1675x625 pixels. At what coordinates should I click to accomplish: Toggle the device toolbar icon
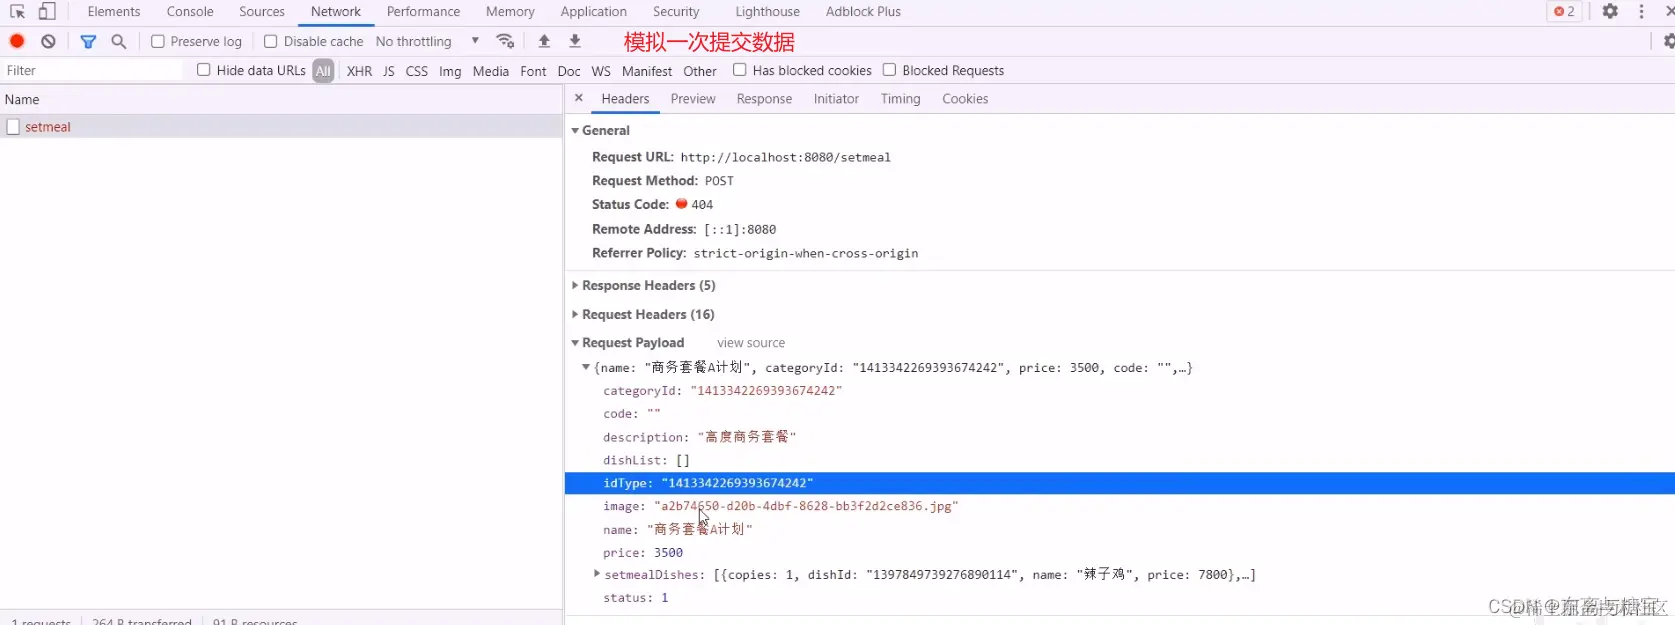point(47,12)
